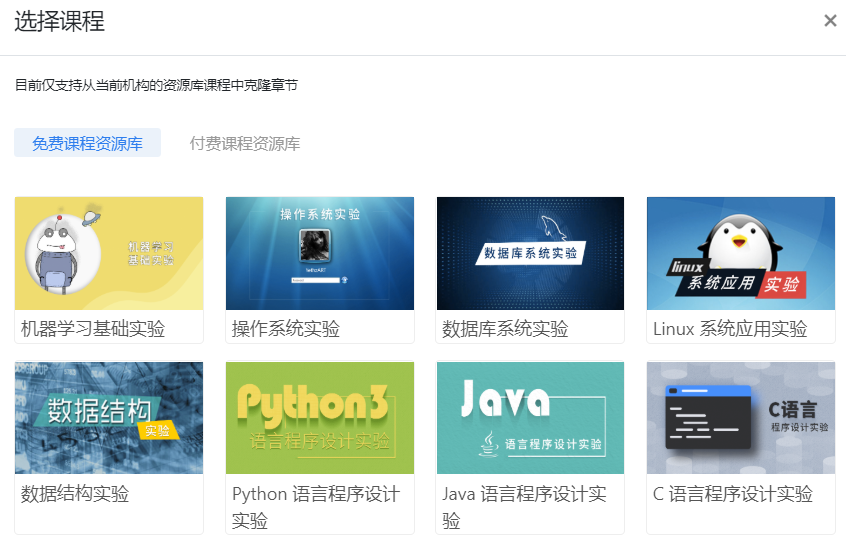Open the 机器学习基础实验 course title
This screenshot has width=846, height=553.
point(93,328)
